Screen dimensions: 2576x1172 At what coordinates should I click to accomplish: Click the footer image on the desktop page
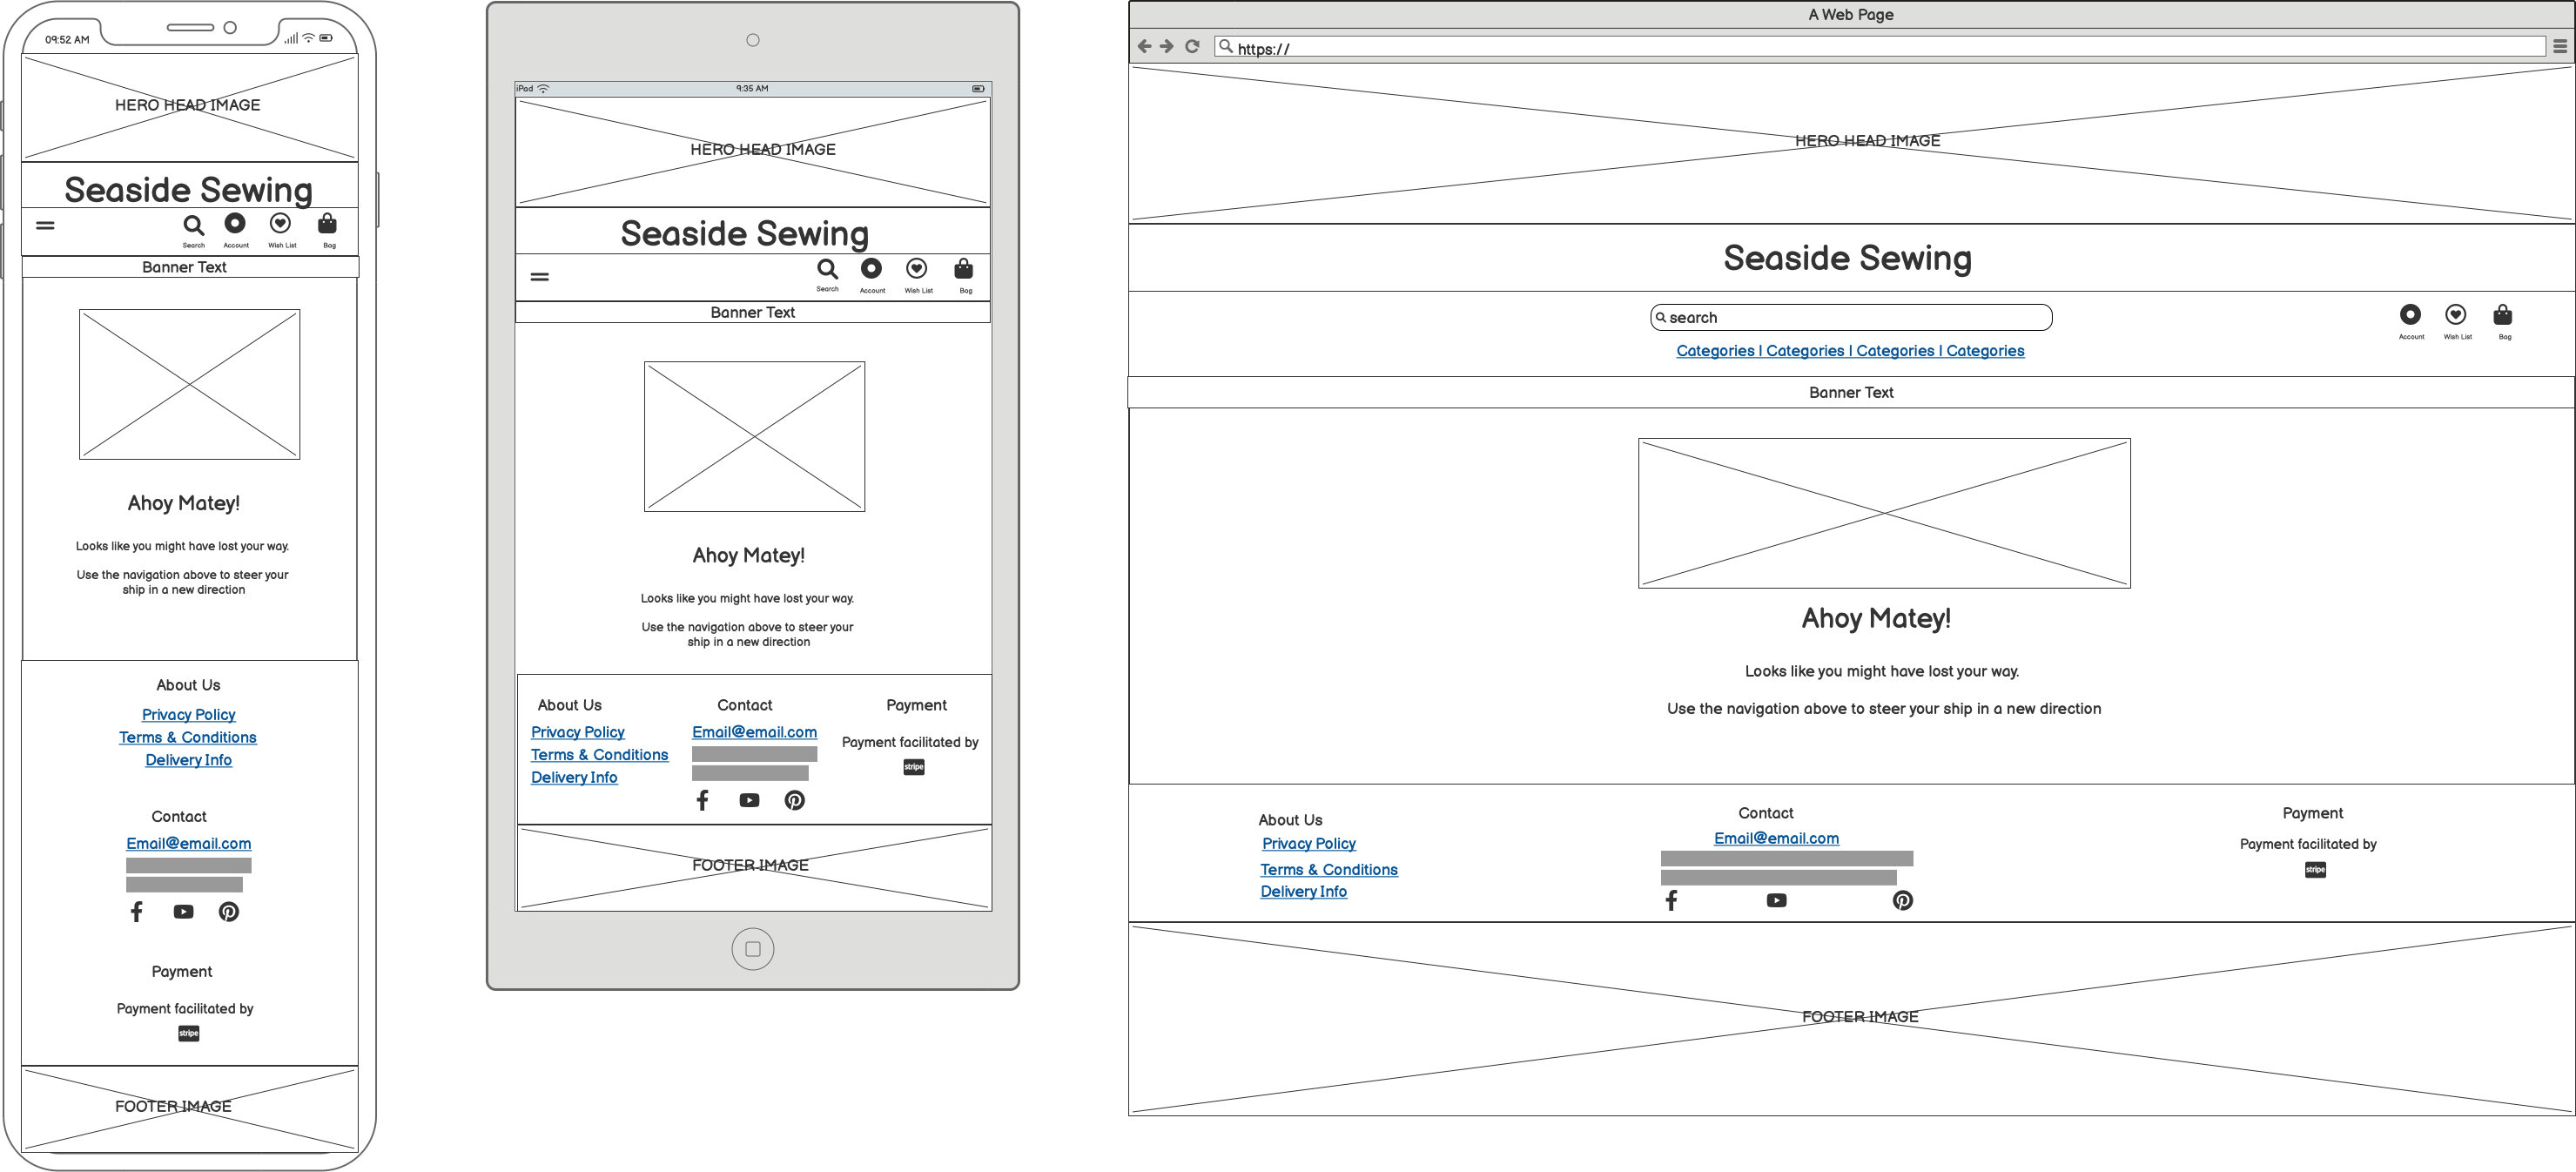coord(1851,1019)
